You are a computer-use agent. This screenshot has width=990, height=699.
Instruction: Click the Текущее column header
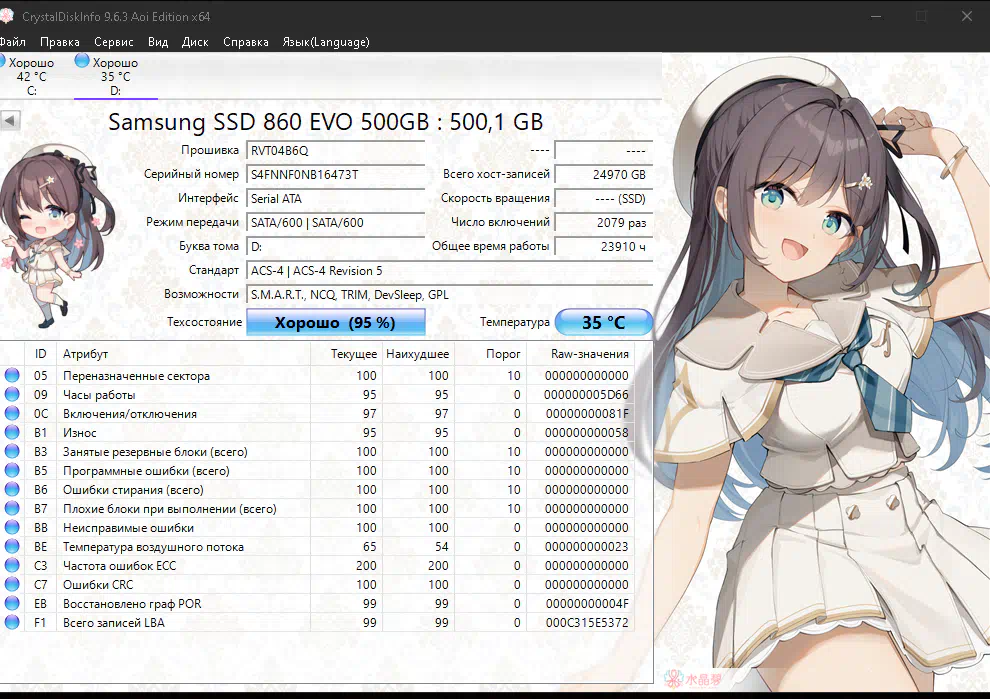[x=346, y=354]
